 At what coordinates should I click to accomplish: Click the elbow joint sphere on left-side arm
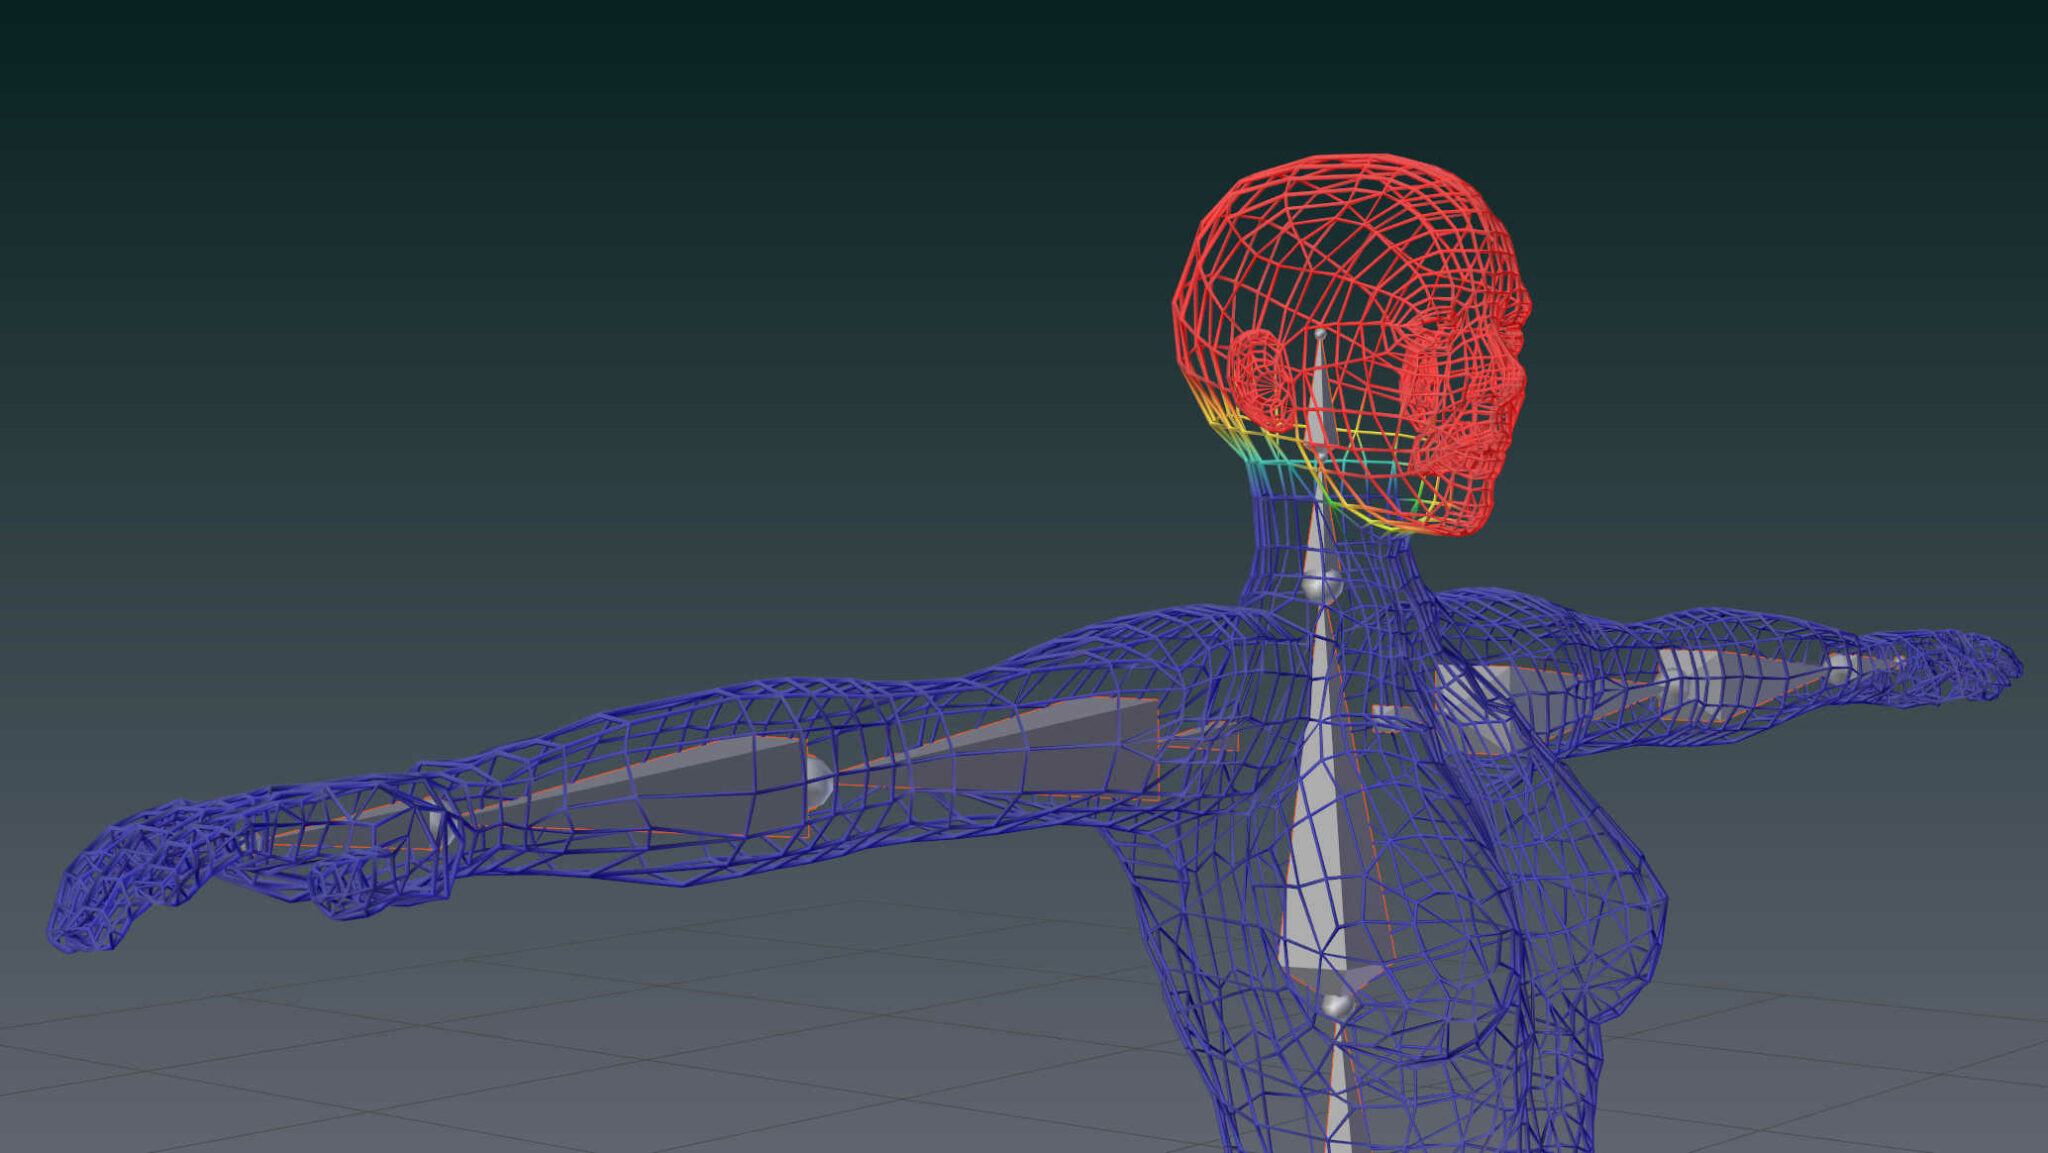coord(818,783)
